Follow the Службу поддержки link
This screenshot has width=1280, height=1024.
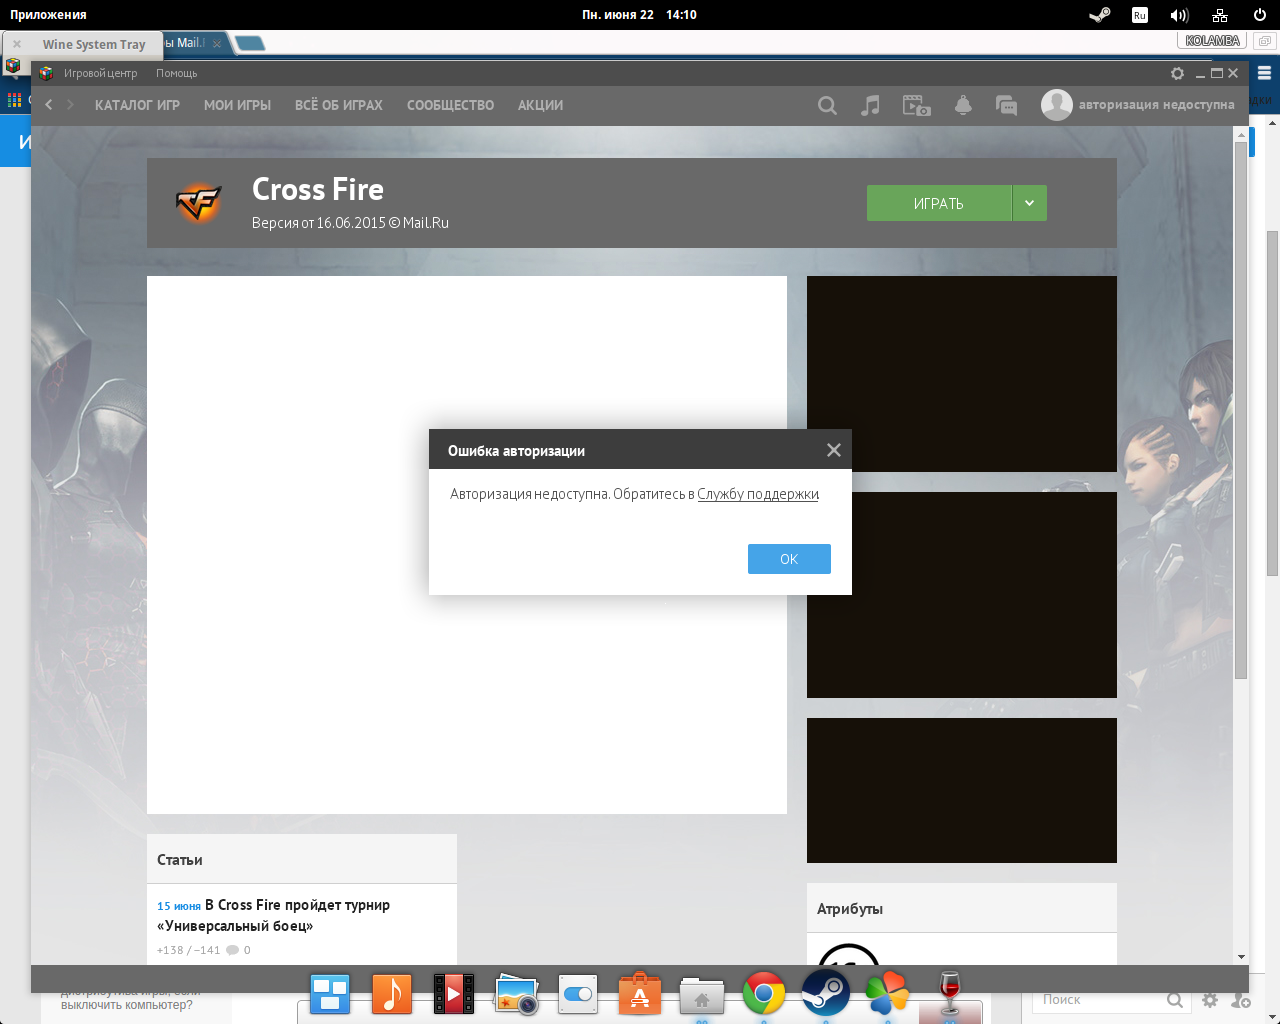point(758,494)
